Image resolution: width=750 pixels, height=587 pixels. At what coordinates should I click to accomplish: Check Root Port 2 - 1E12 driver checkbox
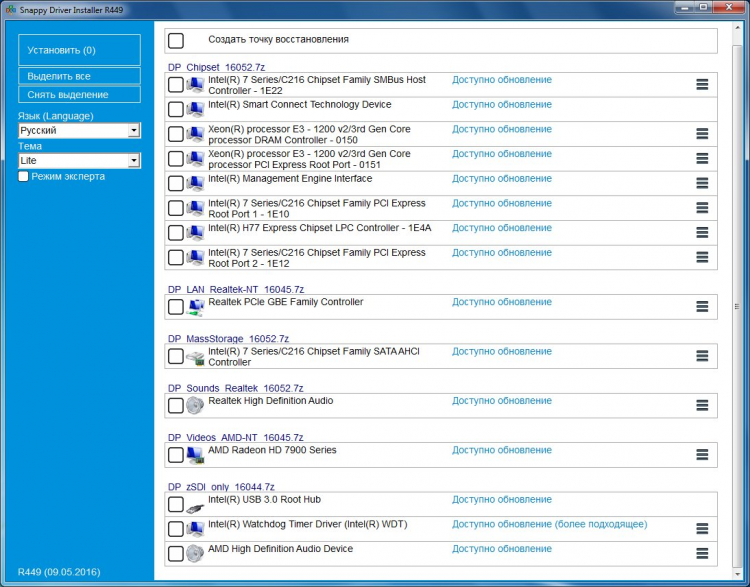click(x=176, y=257)
